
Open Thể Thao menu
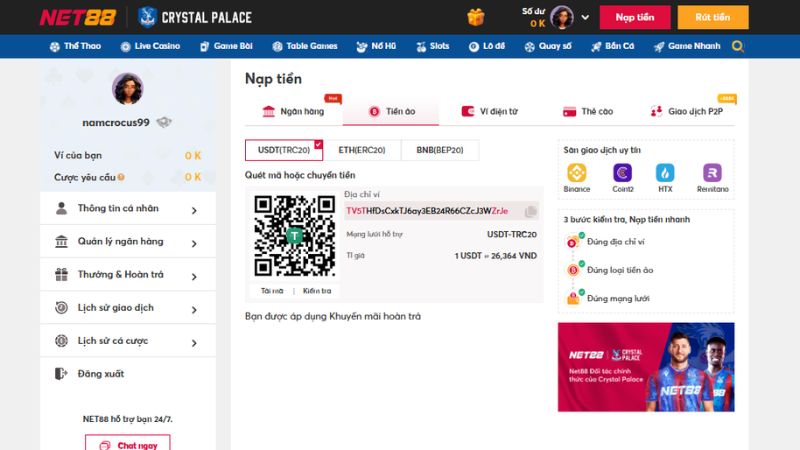pos(75,46)
